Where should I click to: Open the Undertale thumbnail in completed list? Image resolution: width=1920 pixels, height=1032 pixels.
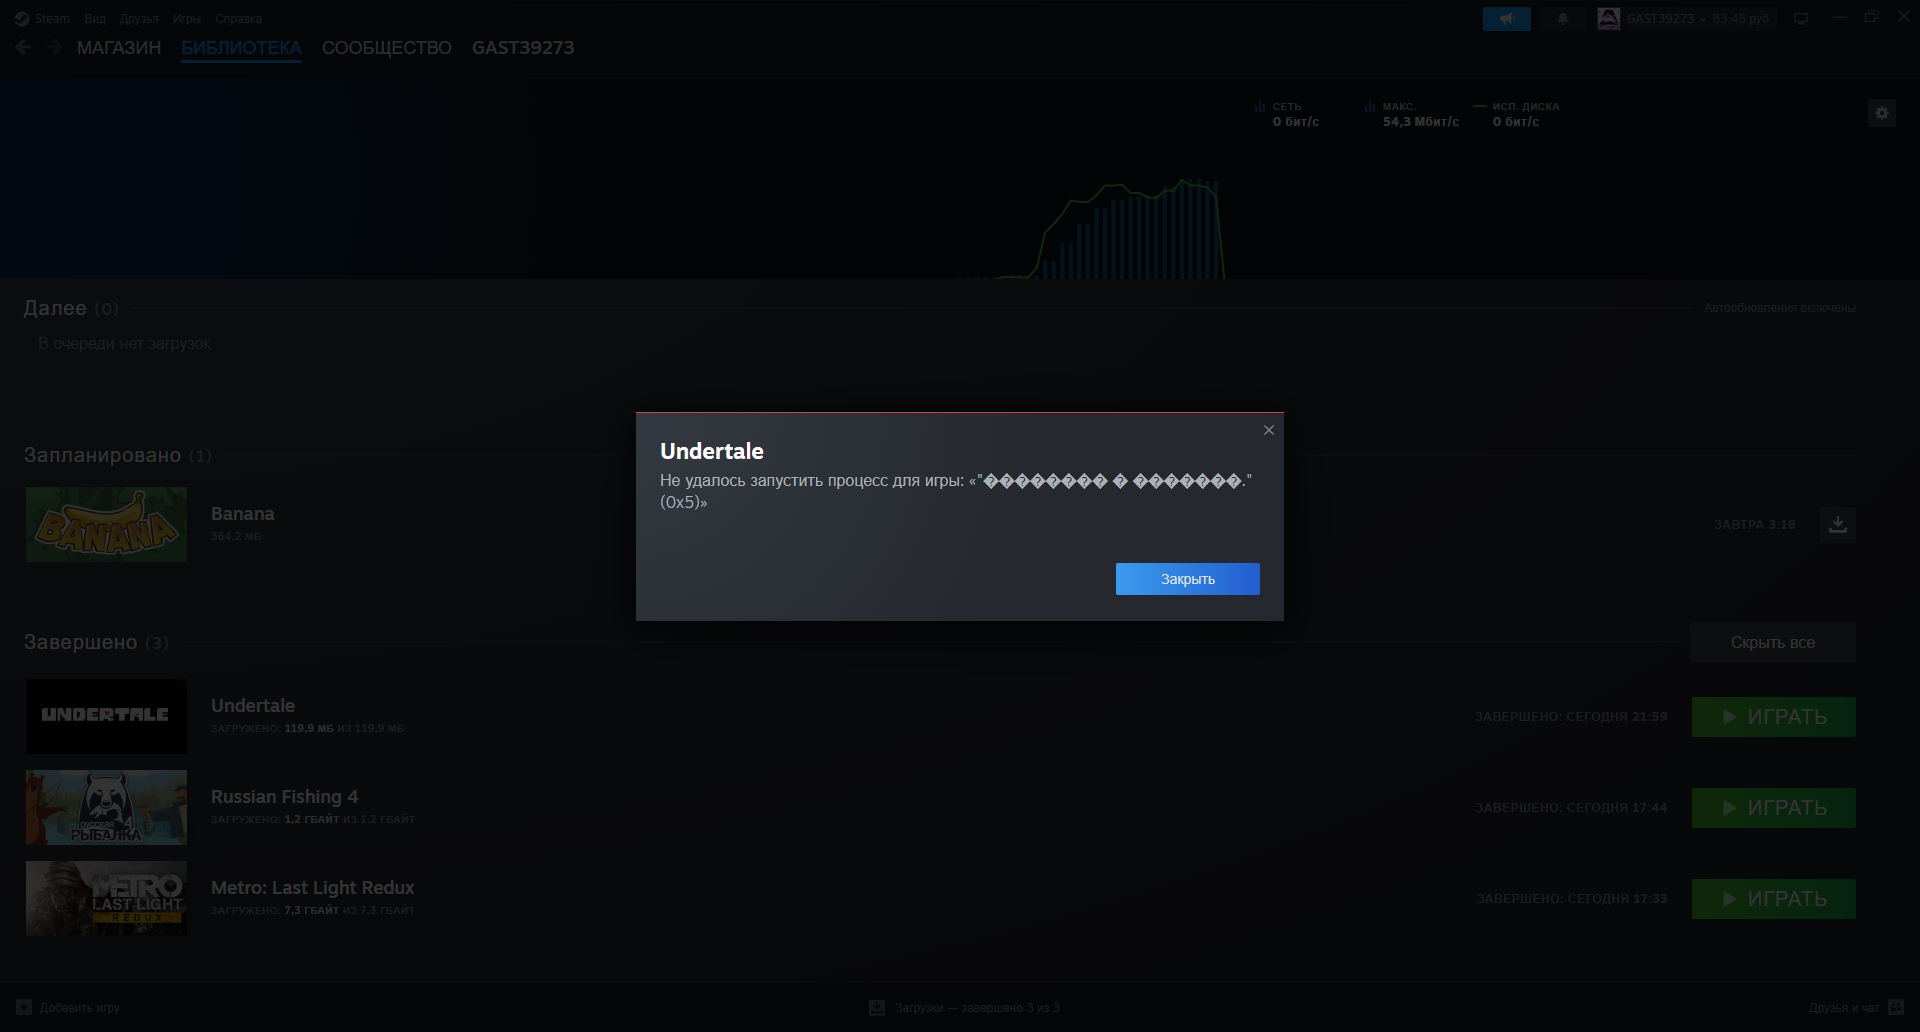[106, 716]
